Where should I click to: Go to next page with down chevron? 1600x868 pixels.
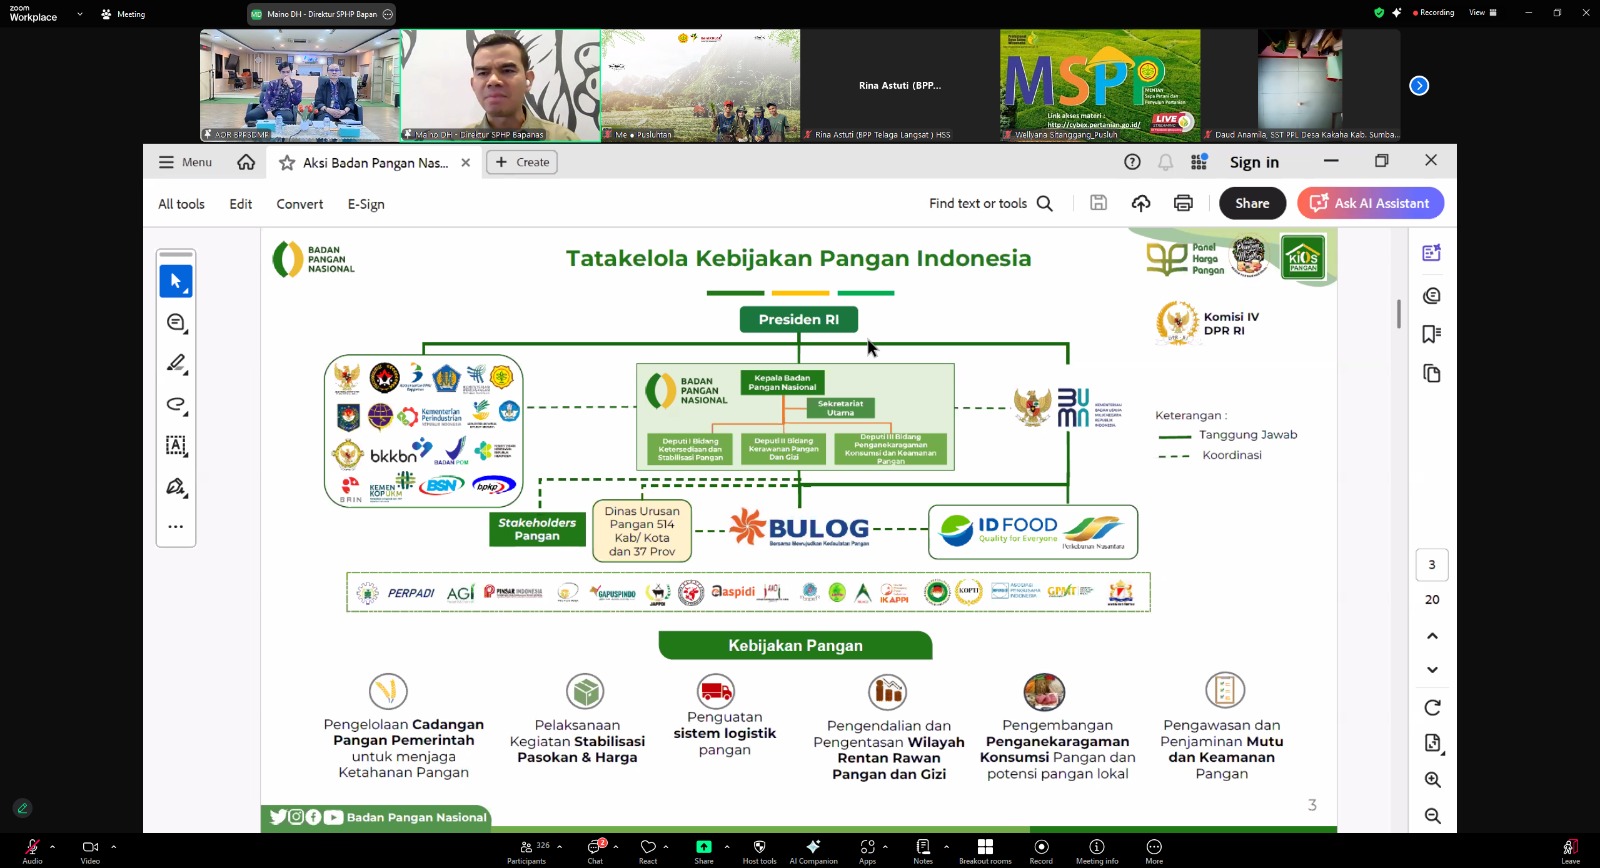(x=1432, y=670)
